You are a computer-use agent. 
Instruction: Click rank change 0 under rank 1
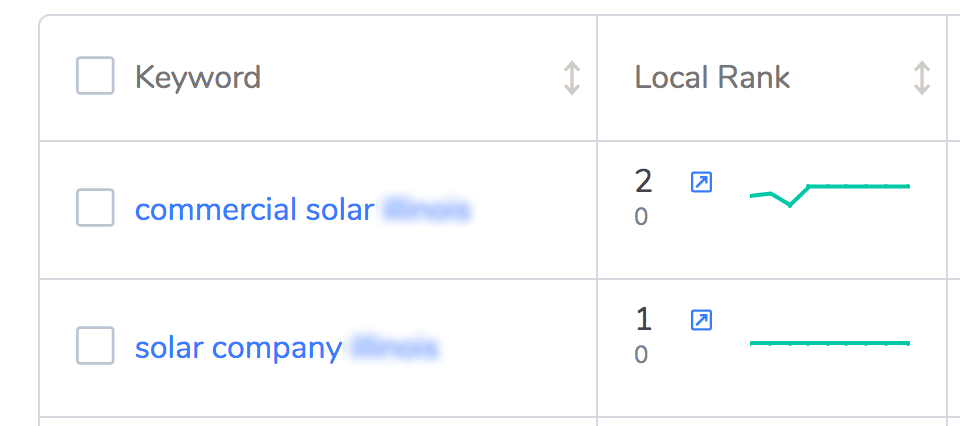coord(641,355)
